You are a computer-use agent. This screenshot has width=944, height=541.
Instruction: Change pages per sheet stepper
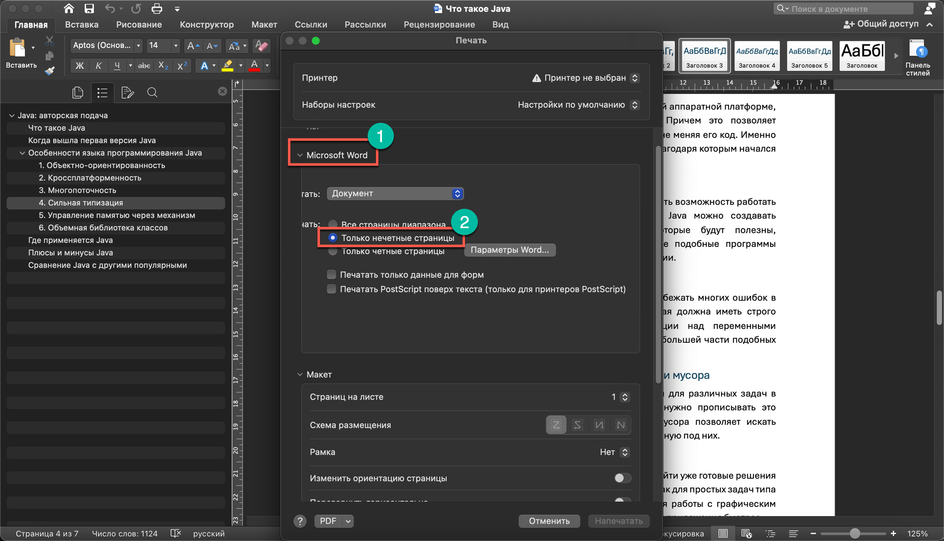[x=624, y=397]
